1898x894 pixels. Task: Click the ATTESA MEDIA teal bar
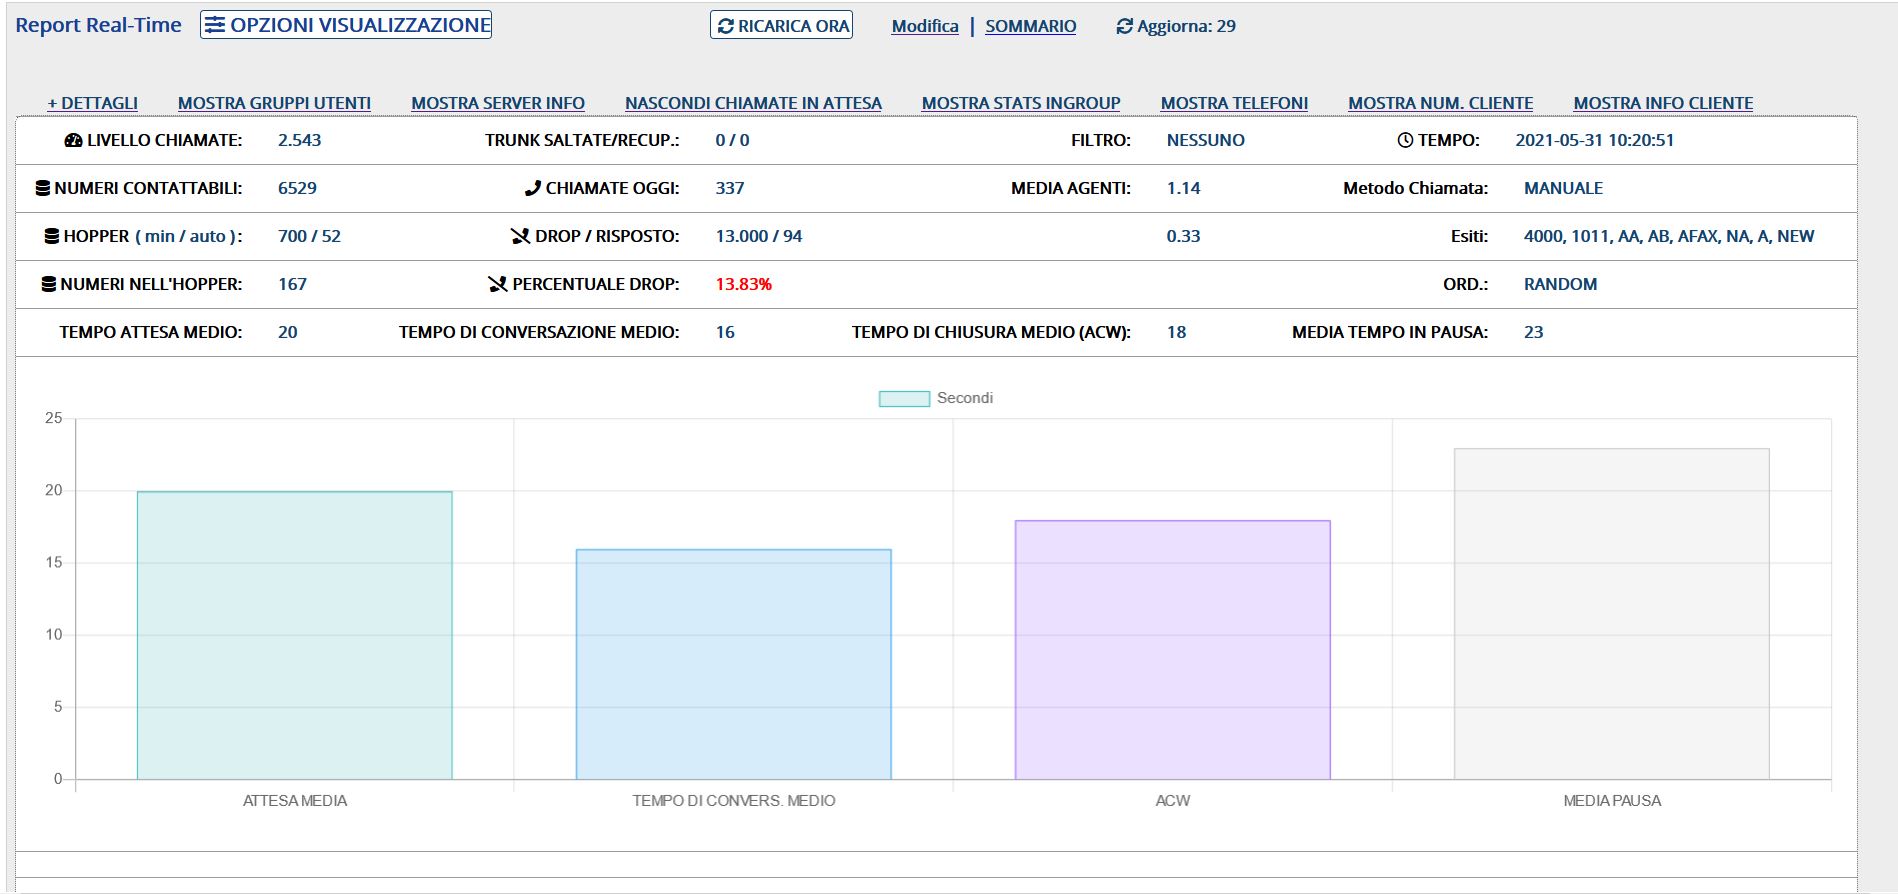point(295,635)
